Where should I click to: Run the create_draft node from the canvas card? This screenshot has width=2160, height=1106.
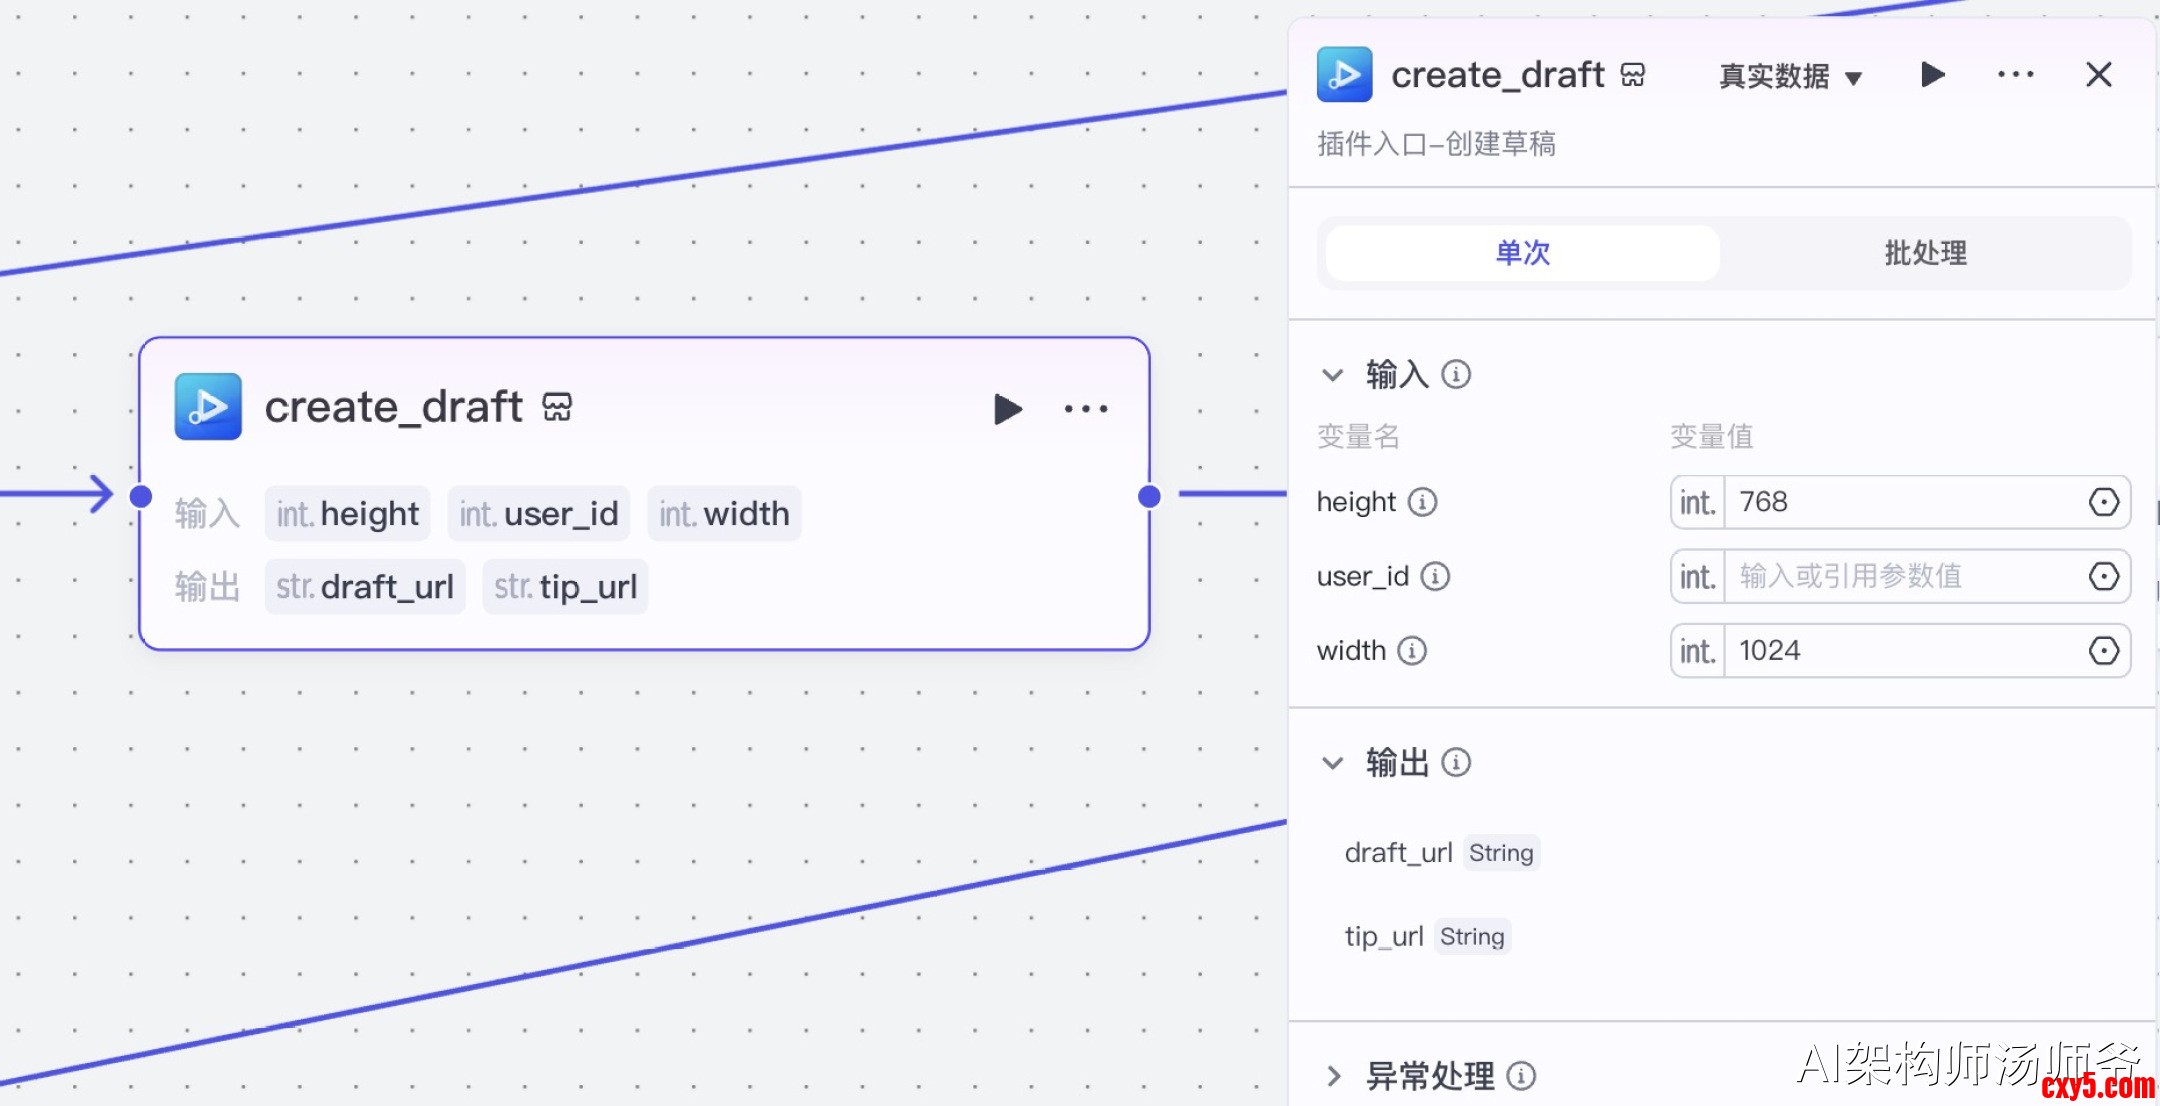(x=1007, y=409)
